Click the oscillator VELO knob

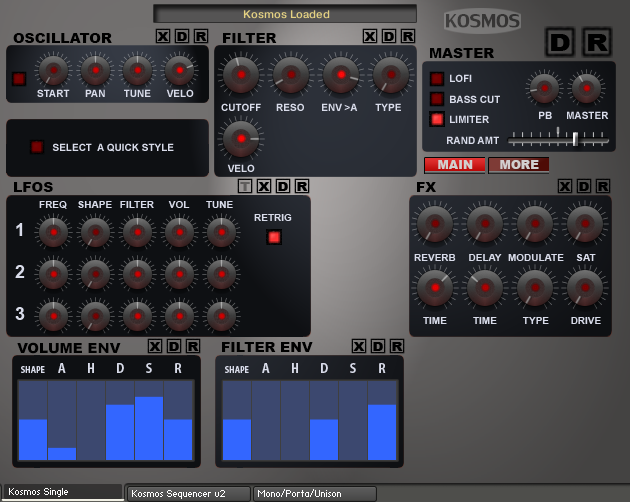point(180,70)
